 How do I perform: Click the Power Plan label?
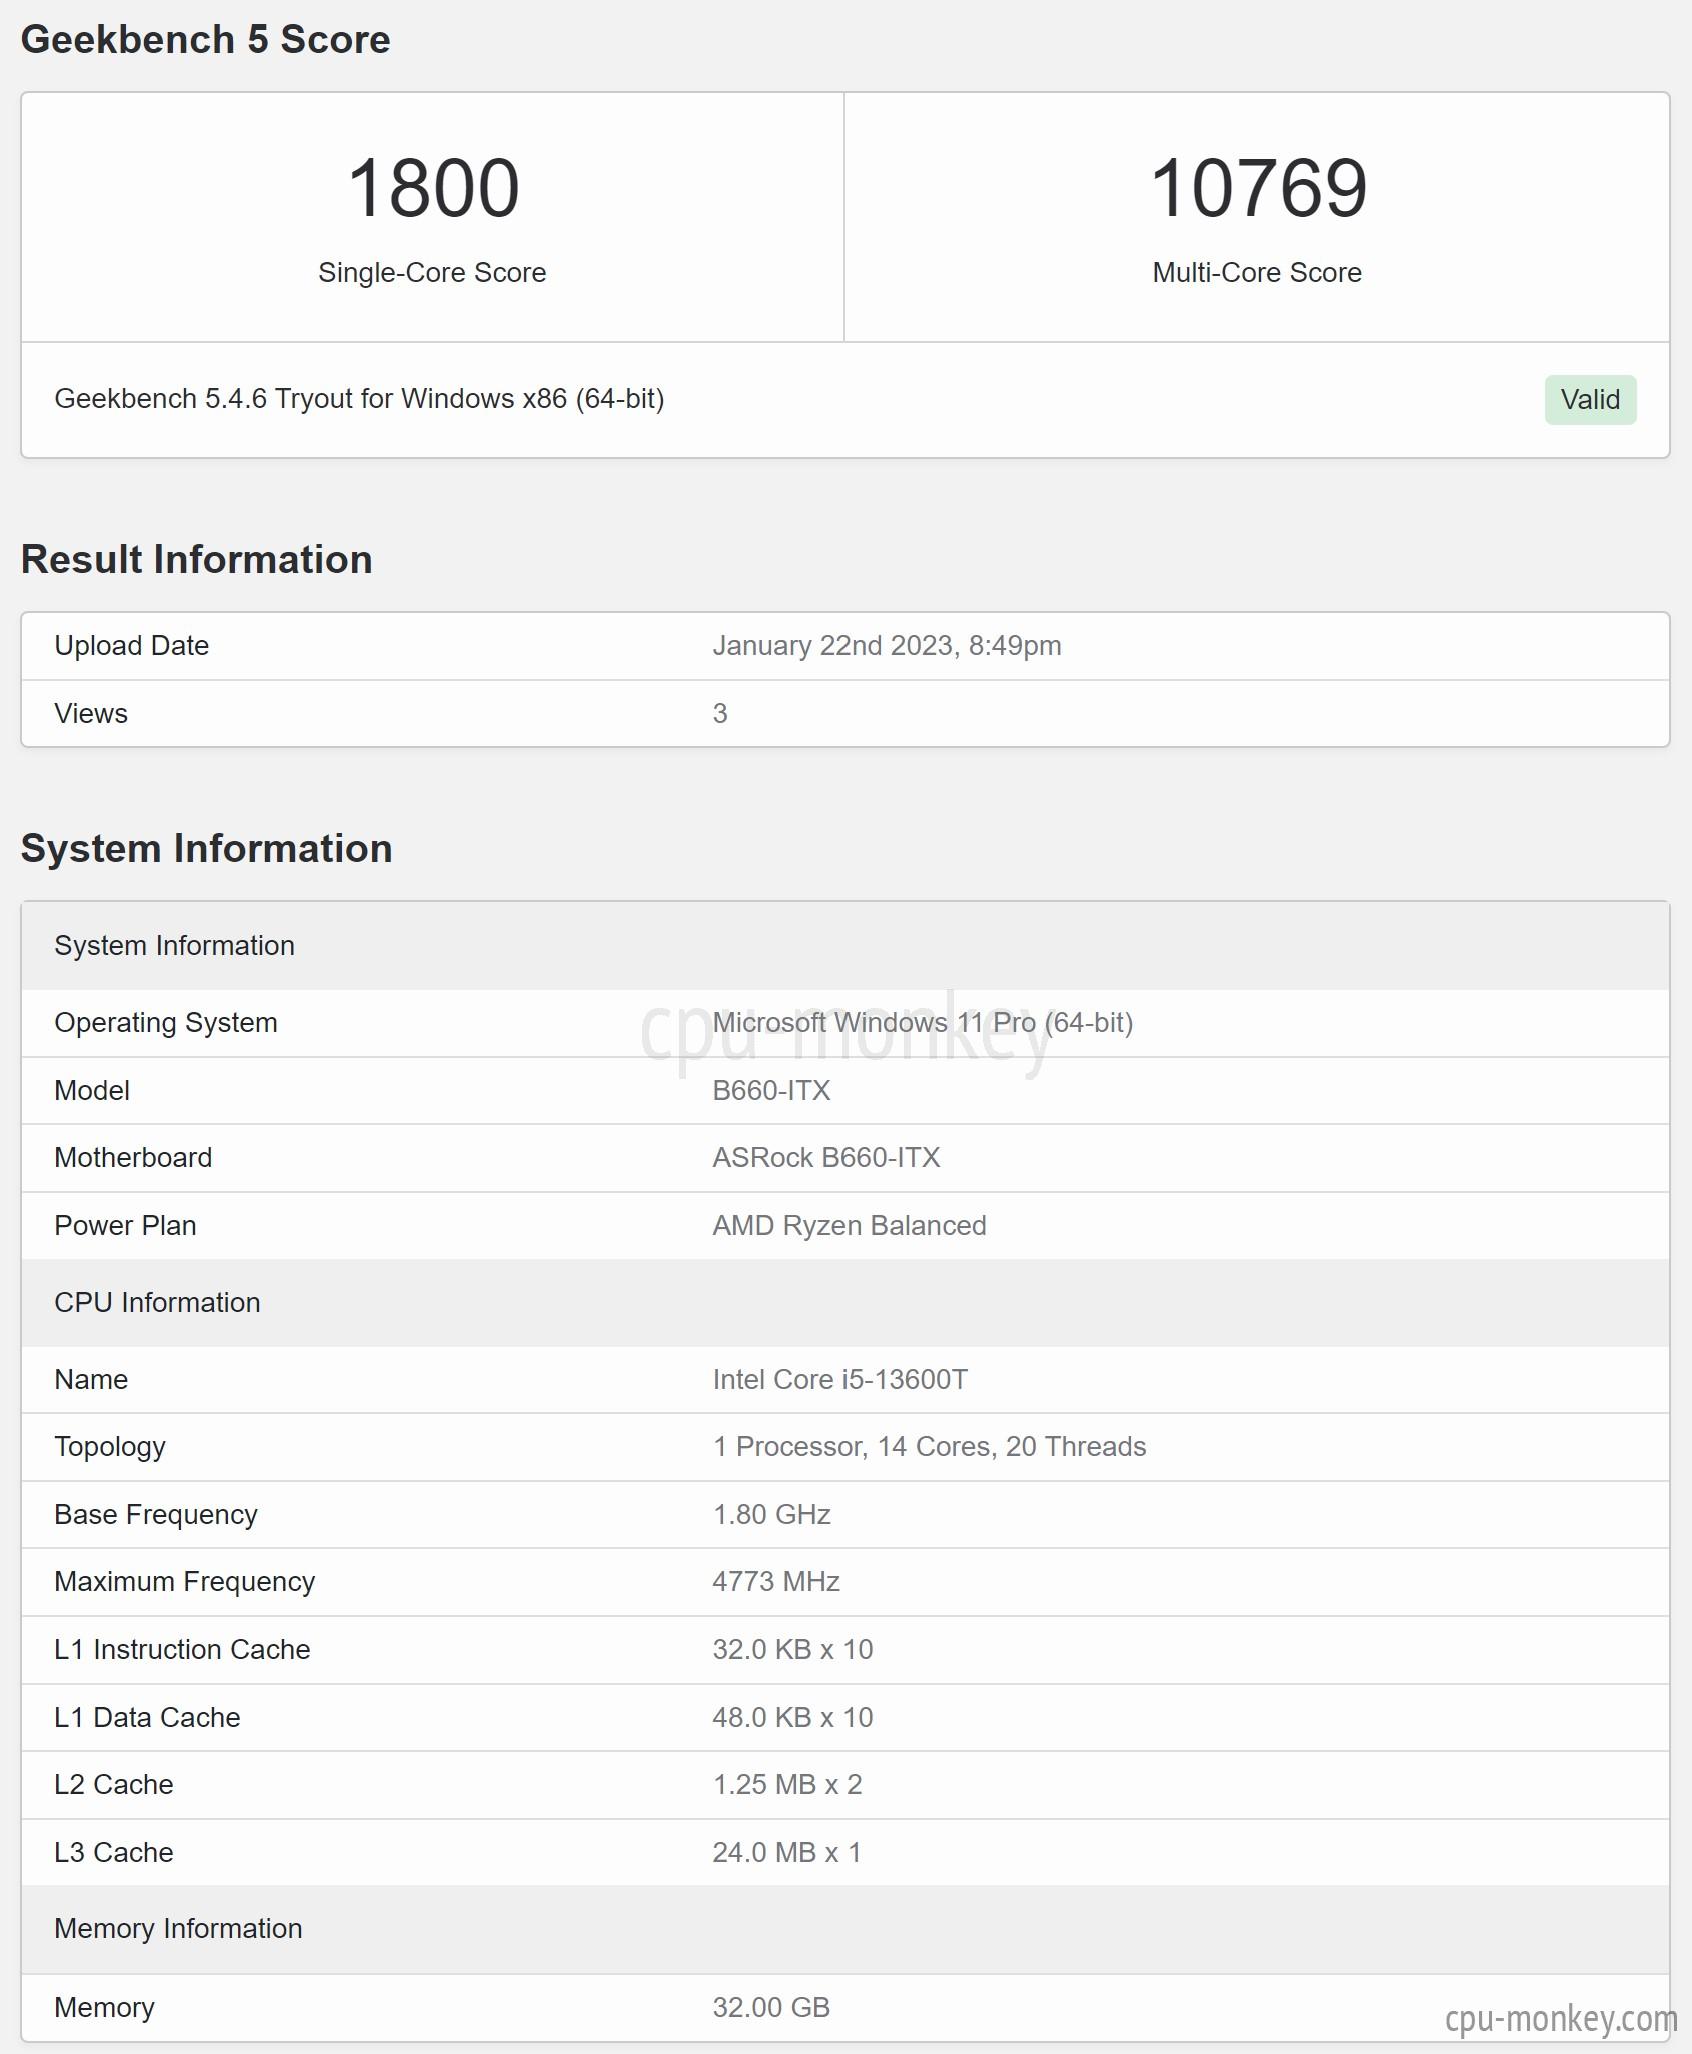125,1226
